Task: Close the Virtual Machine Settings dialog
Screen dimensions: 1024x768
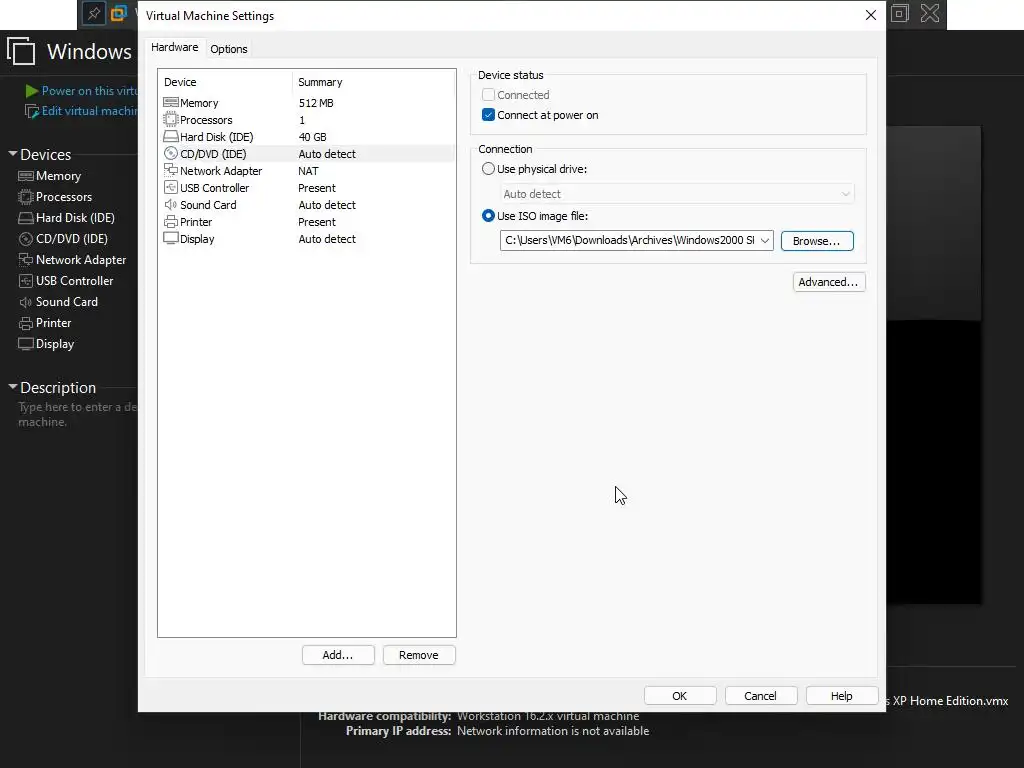Action: (871, 15)
